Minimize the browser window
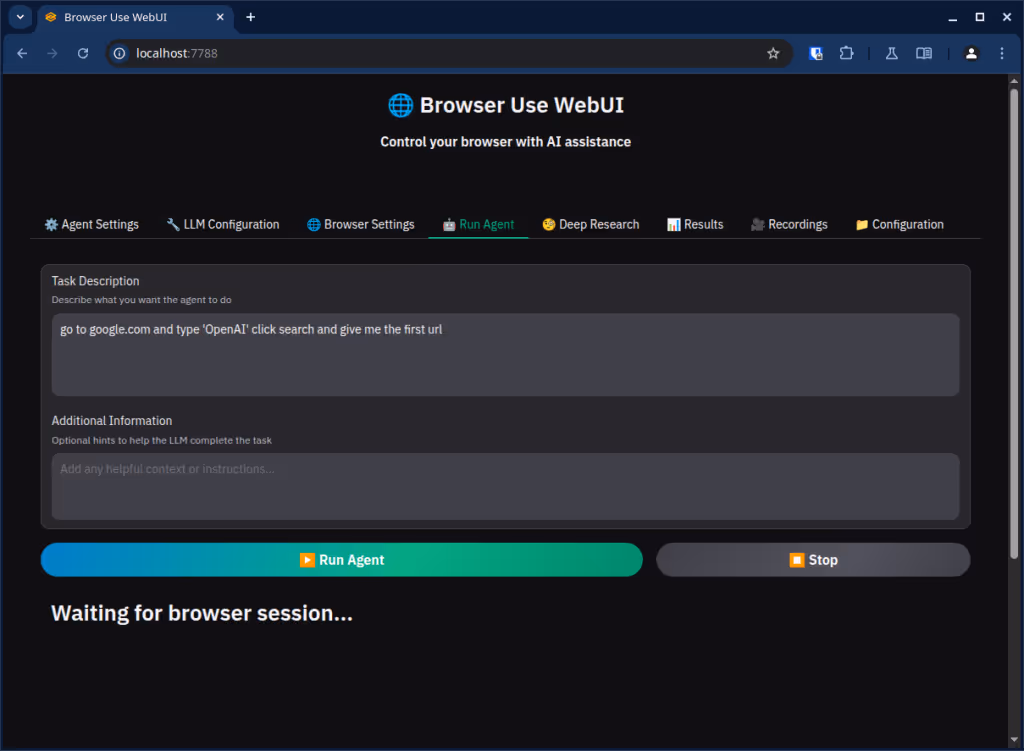The height and width of the screenshot is (751, 1024). 953,18
